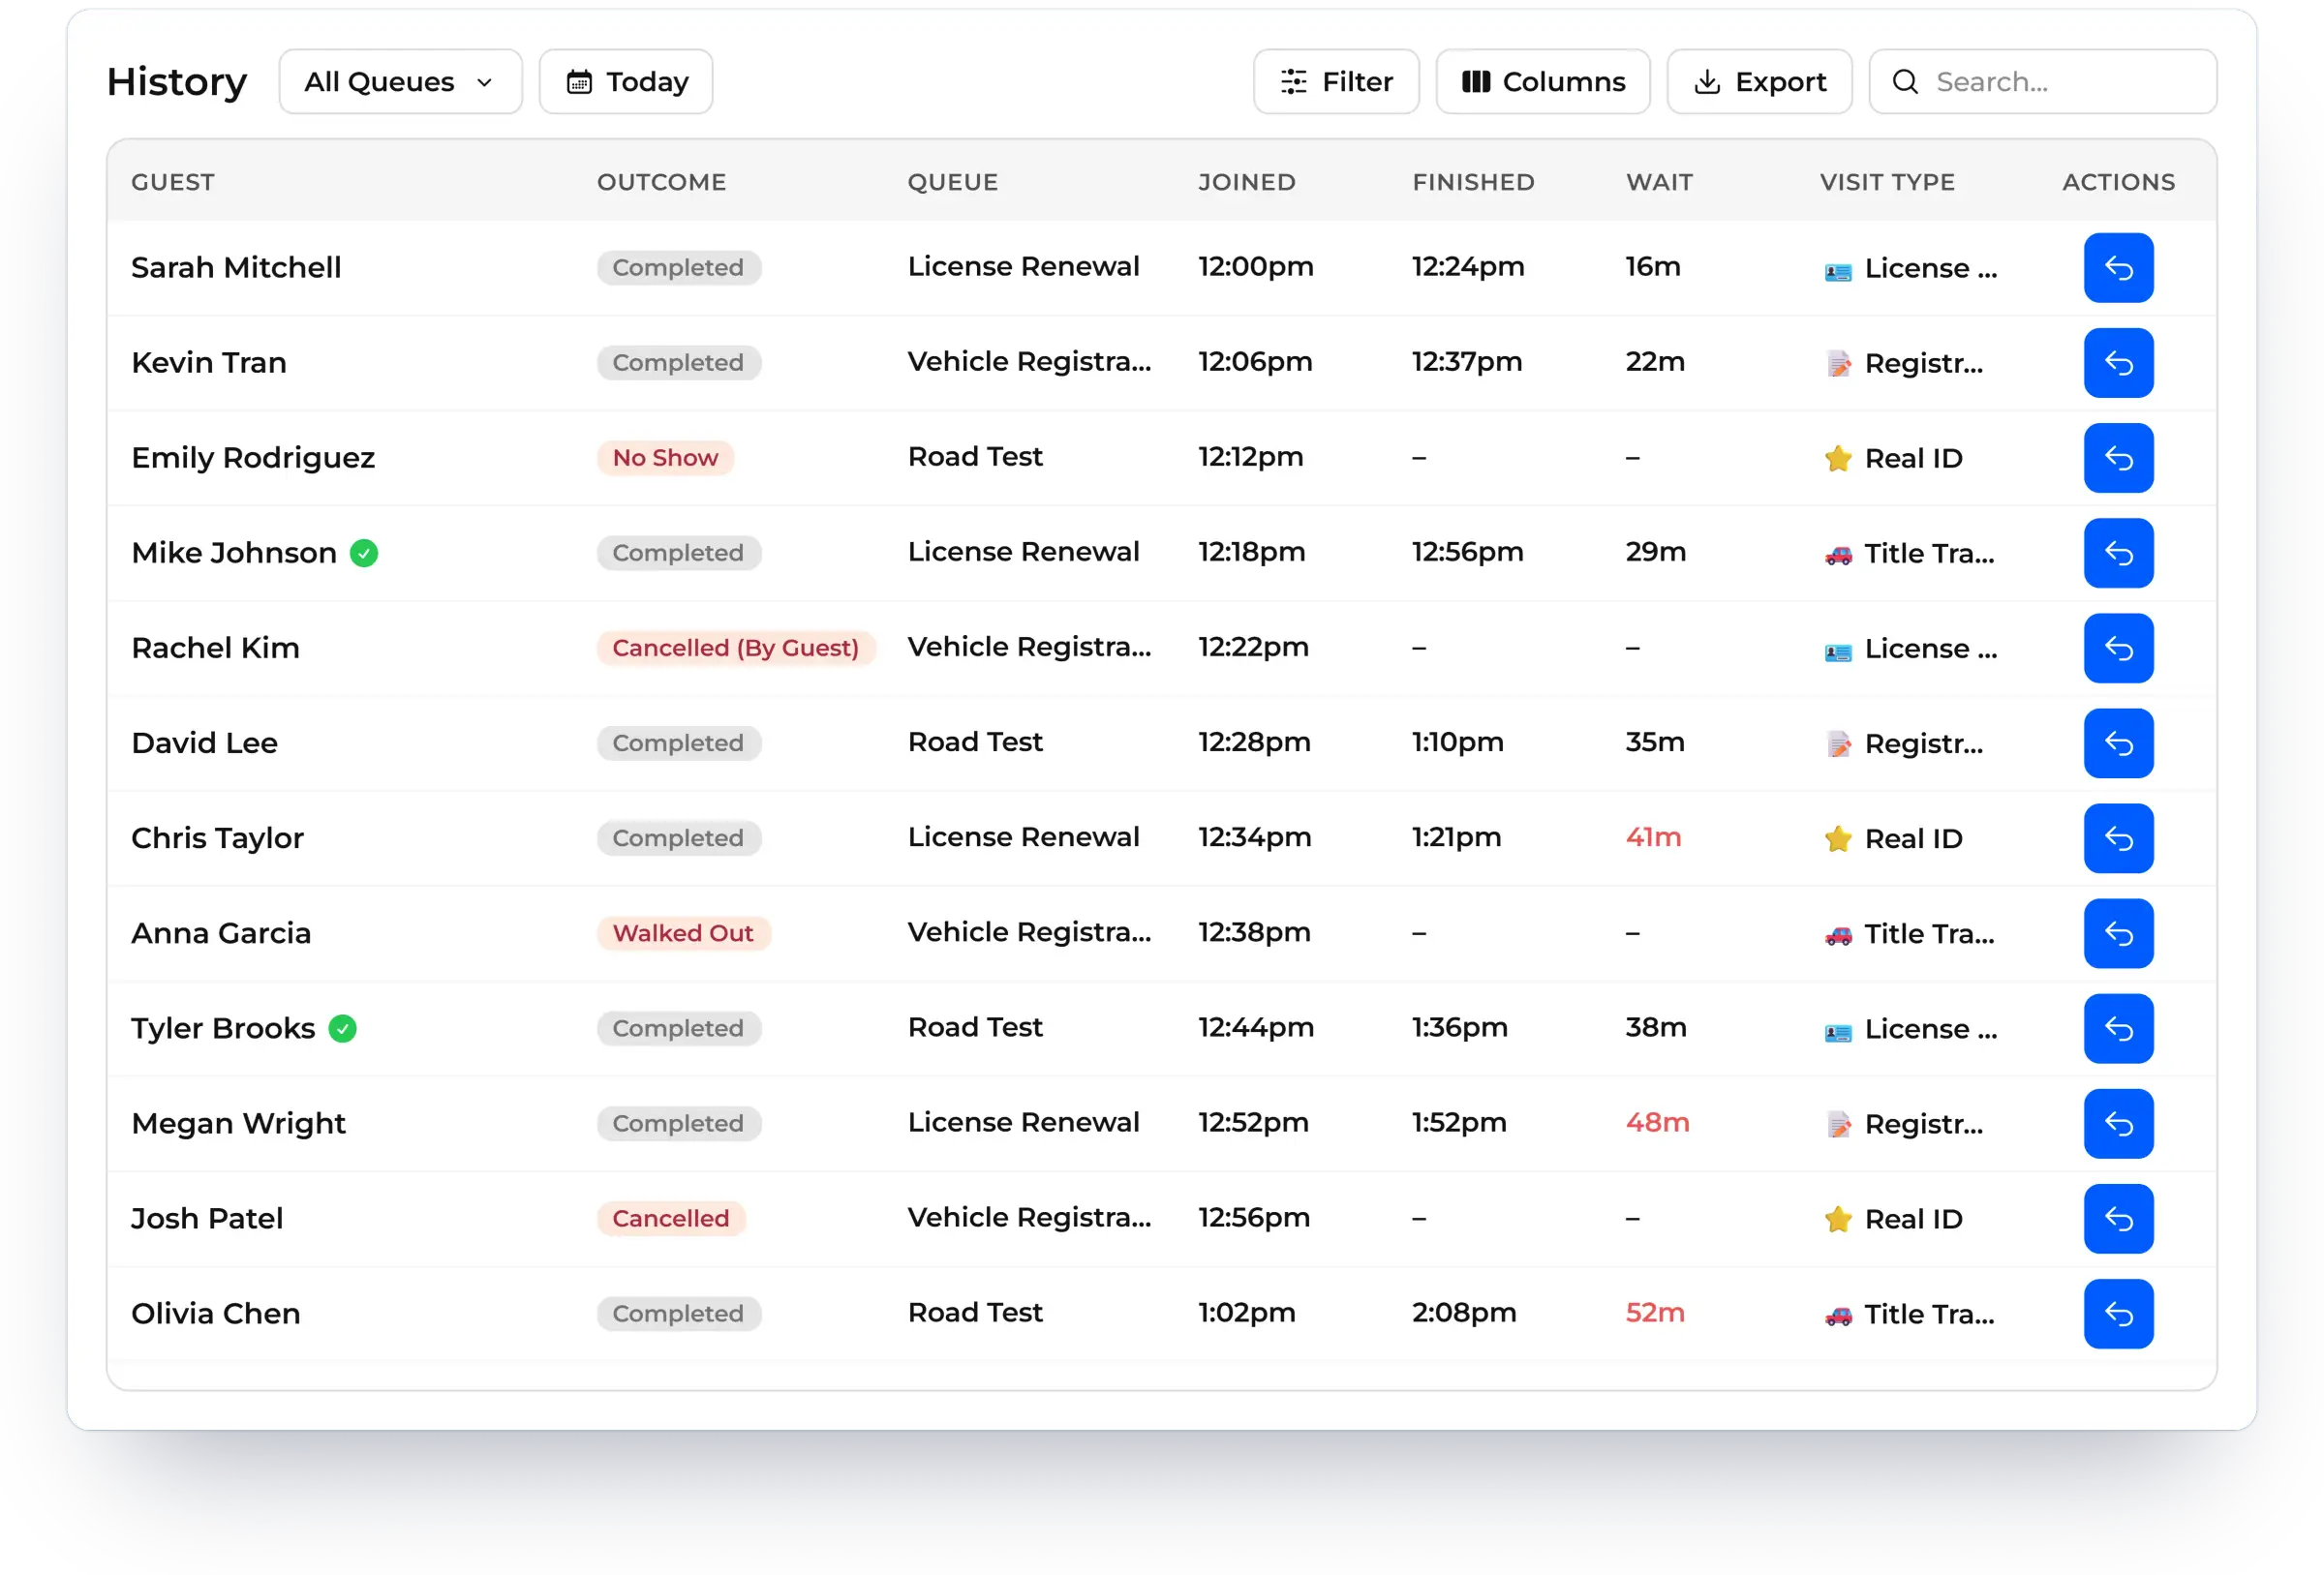
Task: Click Josh Patel's Cancelled badge
Action: tap(671, 1217)
